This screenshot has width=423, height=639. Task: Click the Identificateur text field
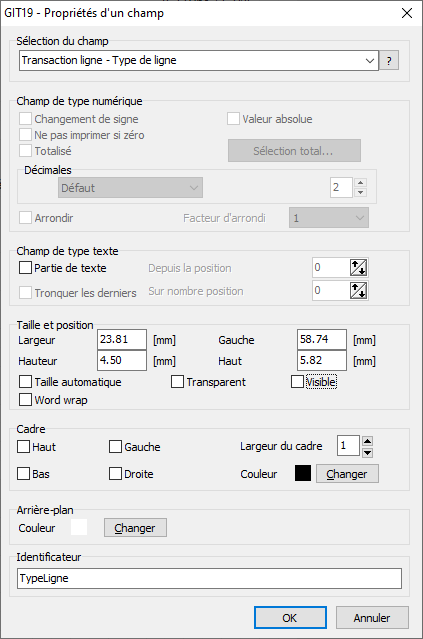coord(209,578)
